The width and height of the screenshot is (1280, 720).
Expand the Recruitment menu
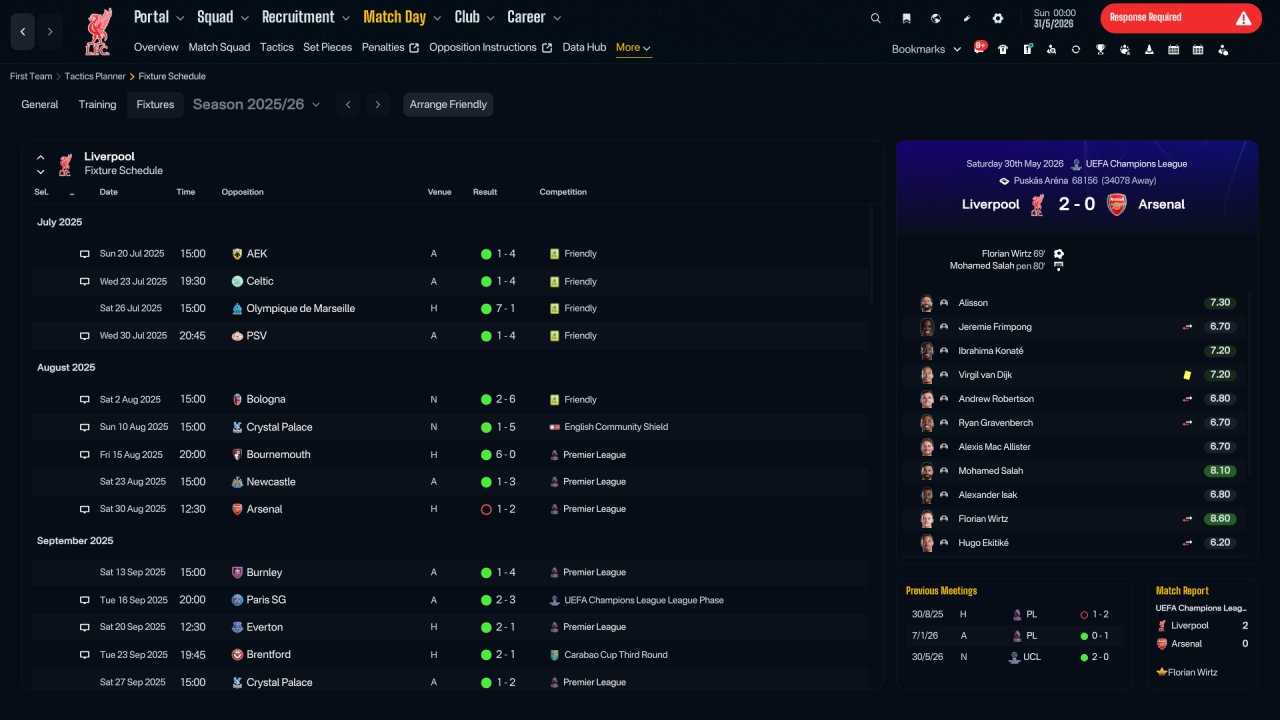(x=306, y=17)
